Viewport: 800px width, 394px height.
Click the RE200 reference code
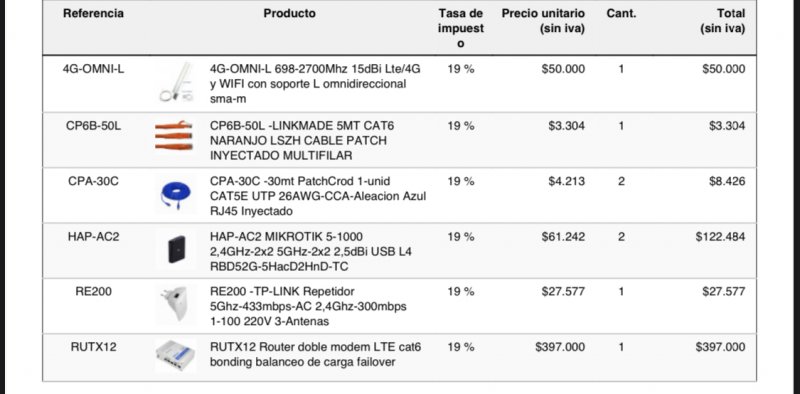(x=93, y=292)
